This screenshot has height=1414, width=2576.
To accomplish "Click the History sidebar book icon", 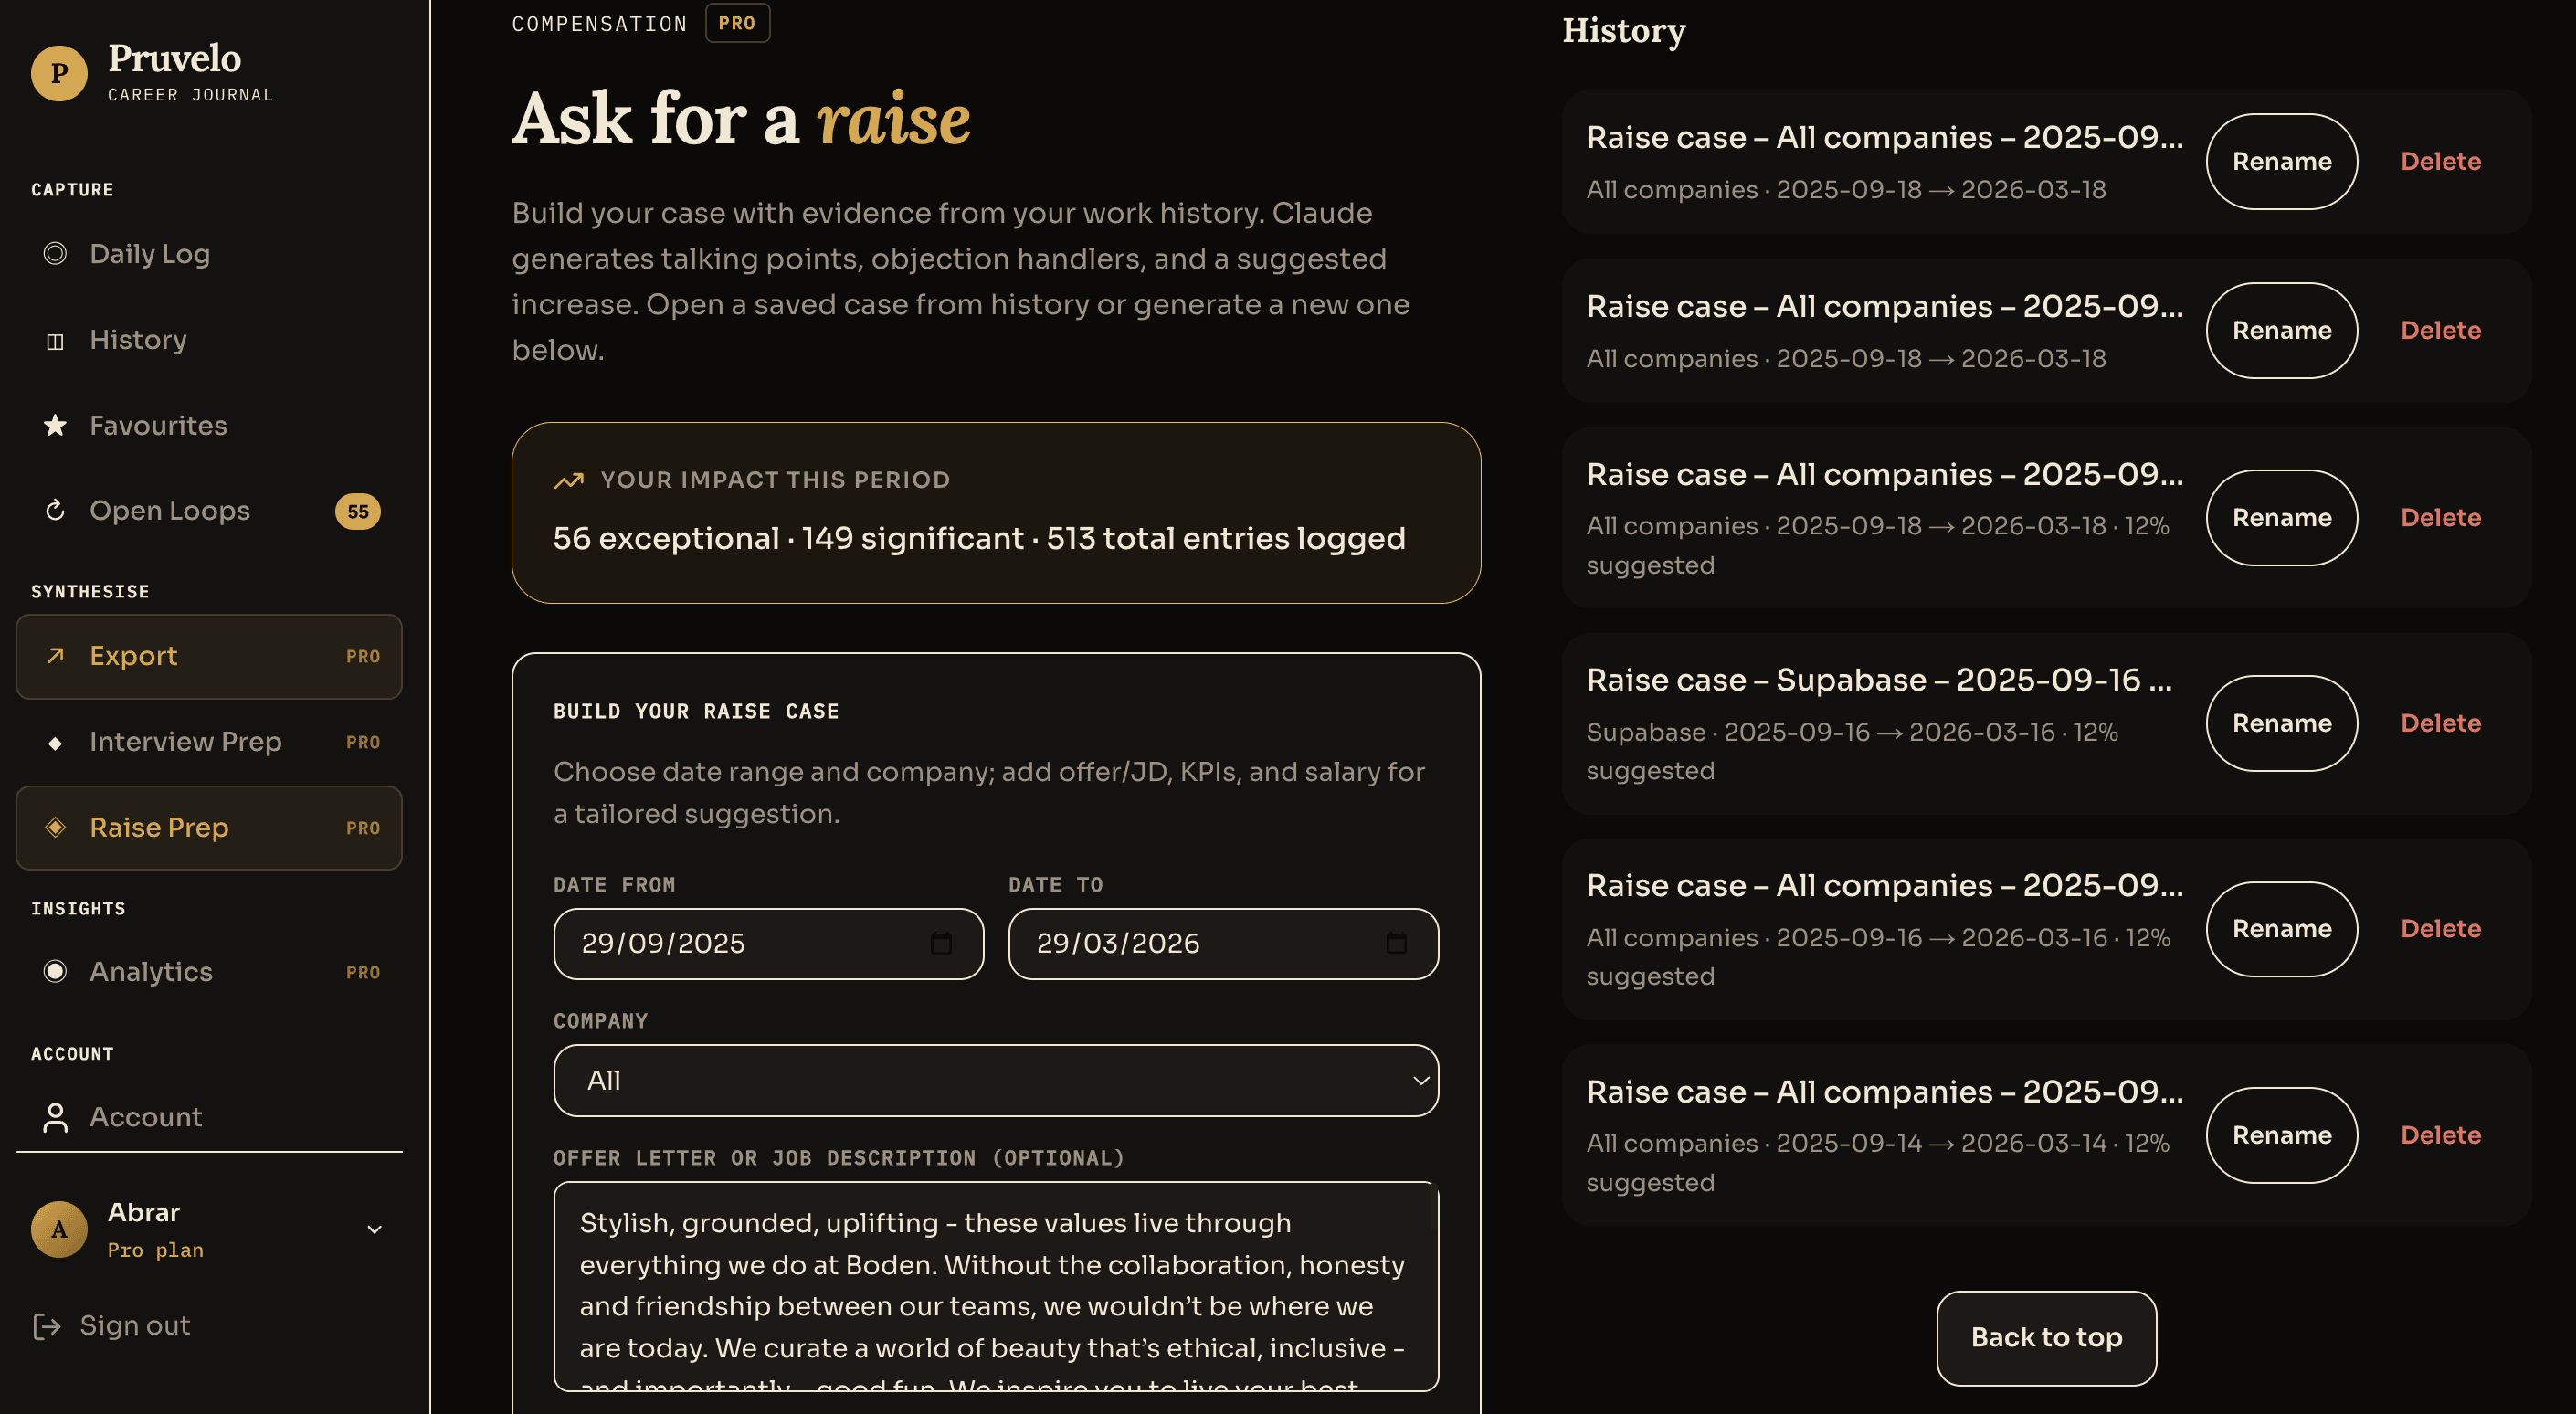I will pos(55,341).
